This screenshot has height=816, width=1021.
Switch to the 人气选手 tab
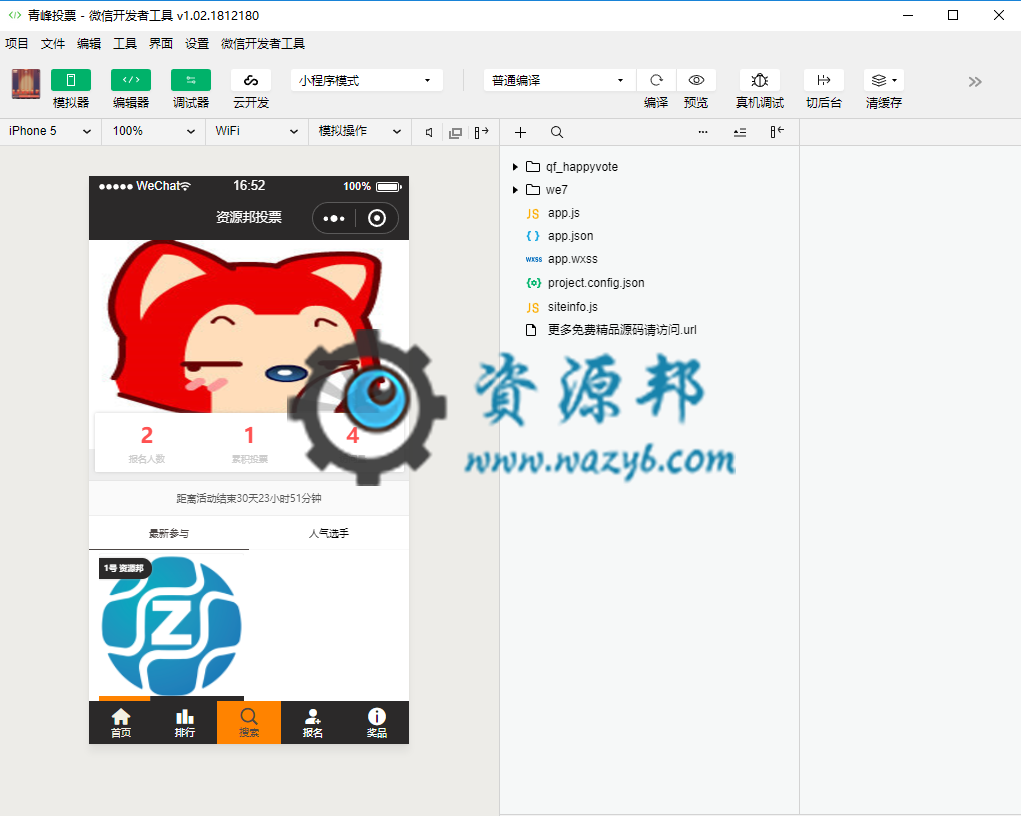(329, 533)
